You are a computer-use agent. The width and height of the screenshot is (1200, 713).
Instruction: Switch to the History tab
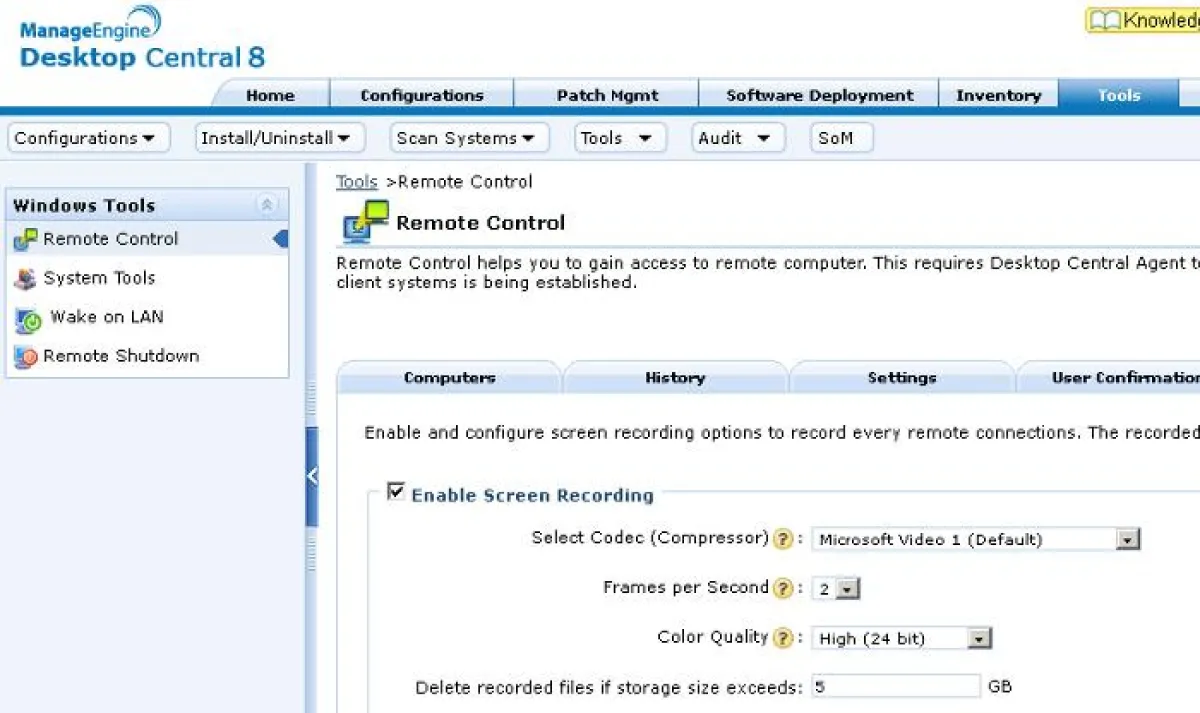[675, 378]
